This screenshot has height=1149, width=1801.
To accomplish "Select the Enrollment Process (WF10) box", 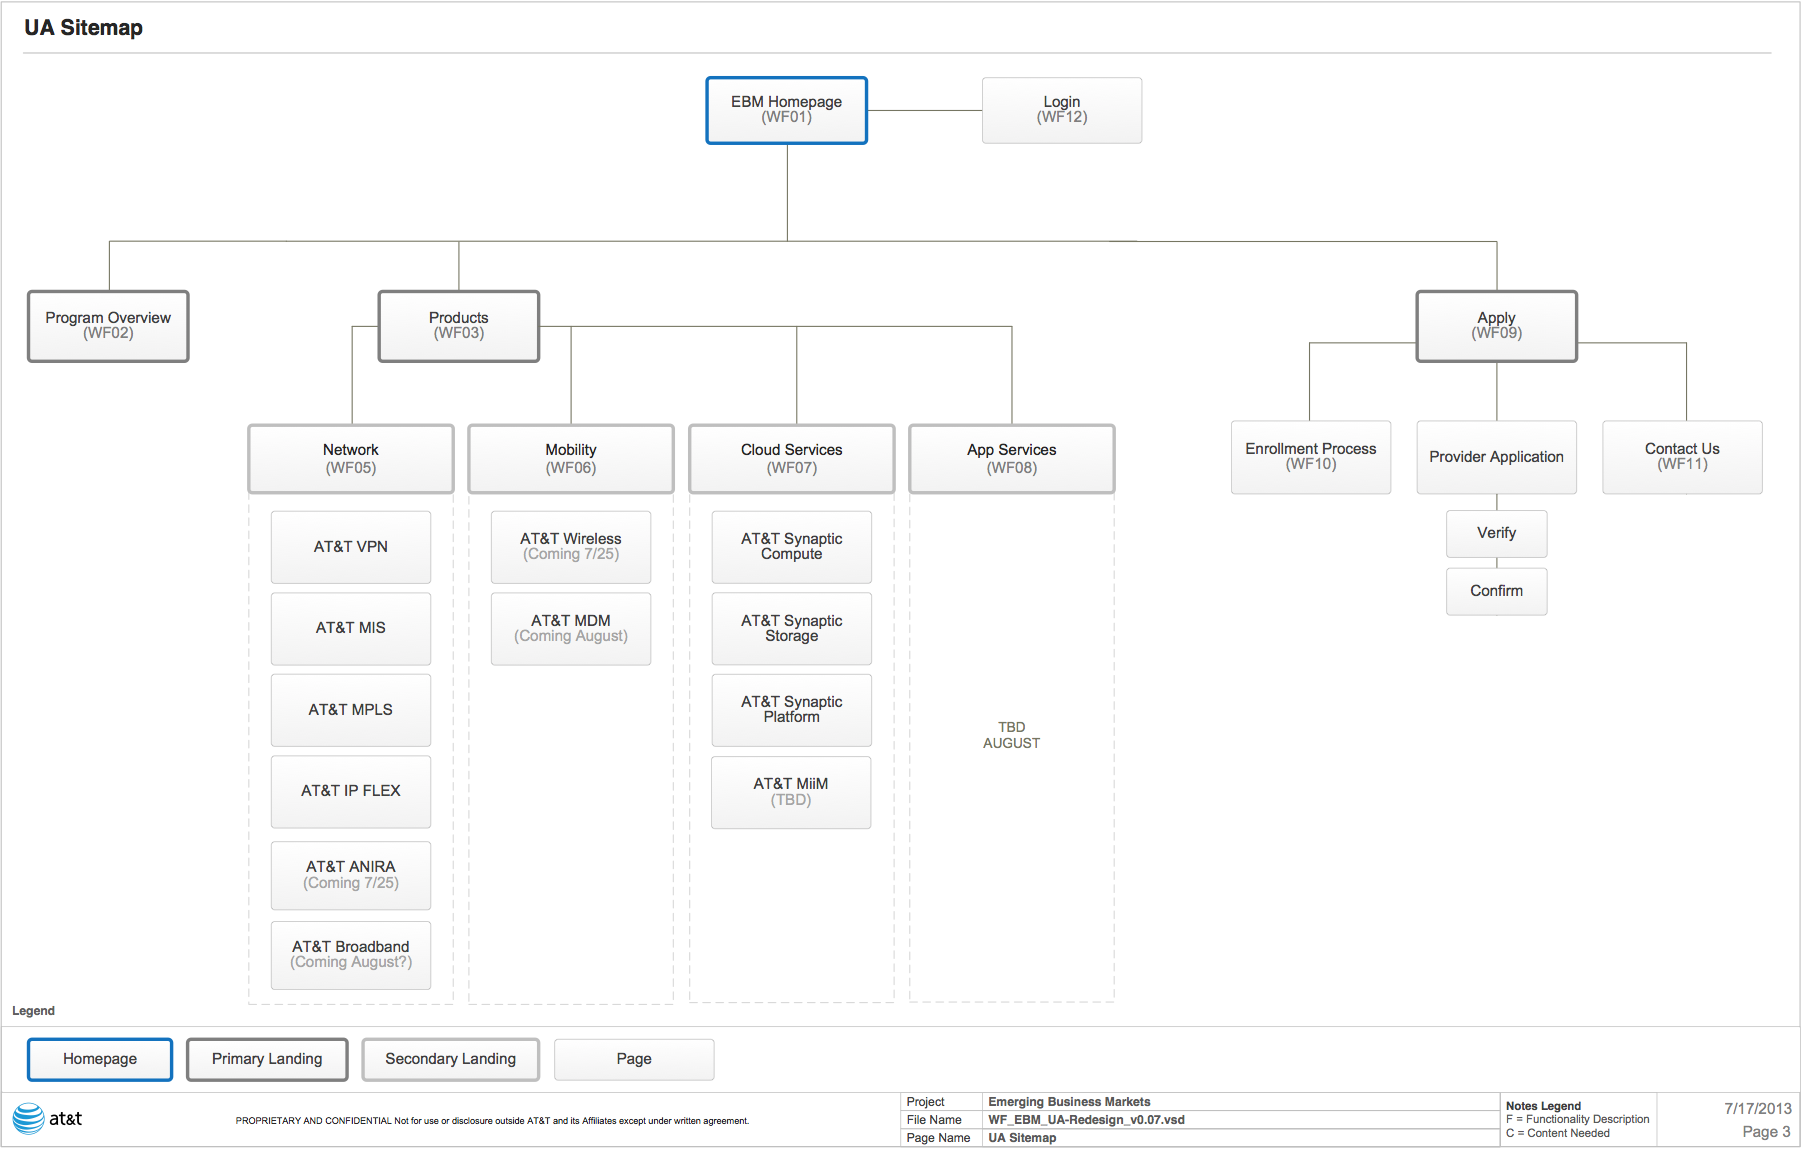I will (1311, 457).
